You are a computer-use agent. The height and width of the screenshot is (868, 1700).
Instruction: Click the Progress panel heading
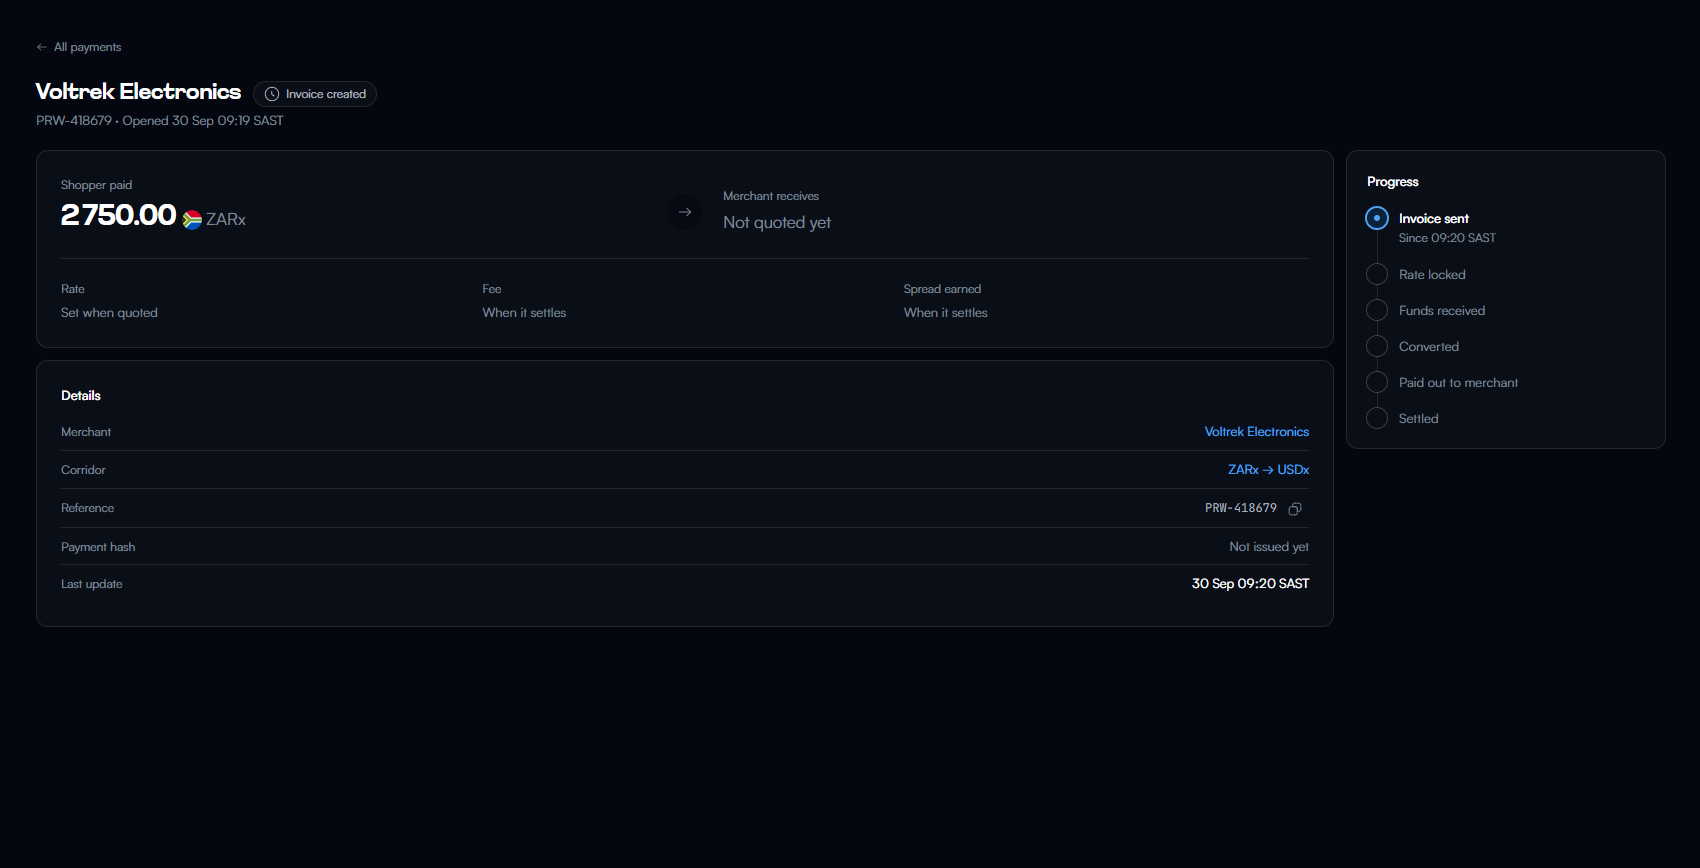click(x=1393, y=182)
